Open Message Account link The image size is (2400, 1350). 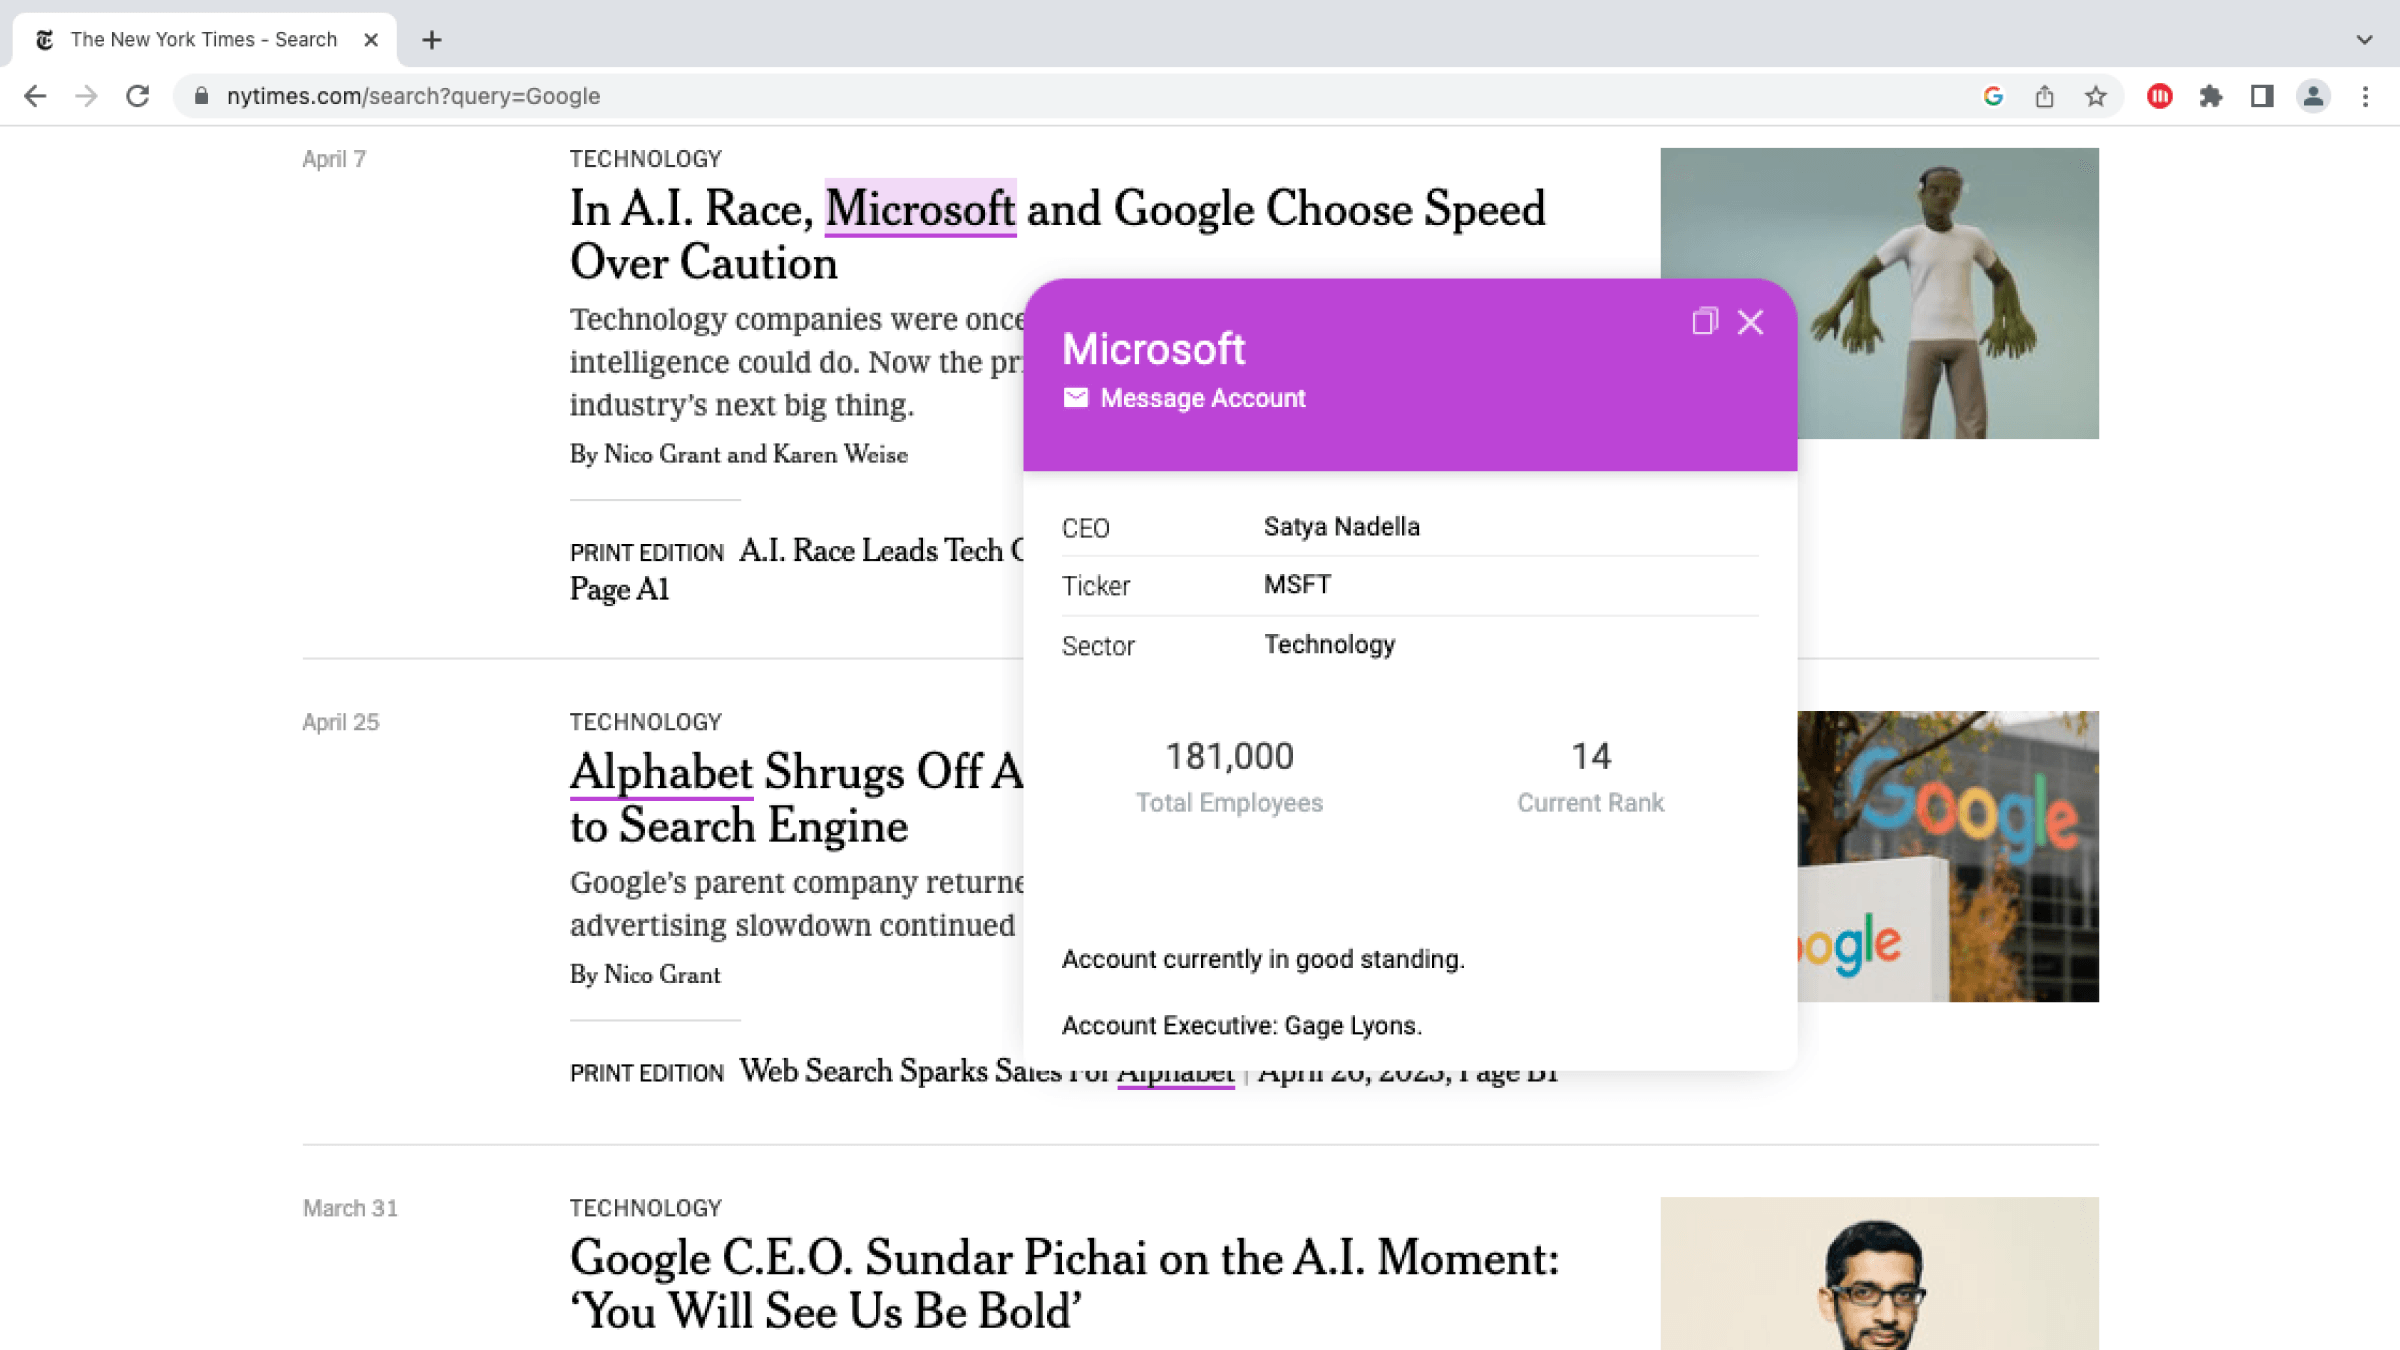click(x=1203, y=398)
